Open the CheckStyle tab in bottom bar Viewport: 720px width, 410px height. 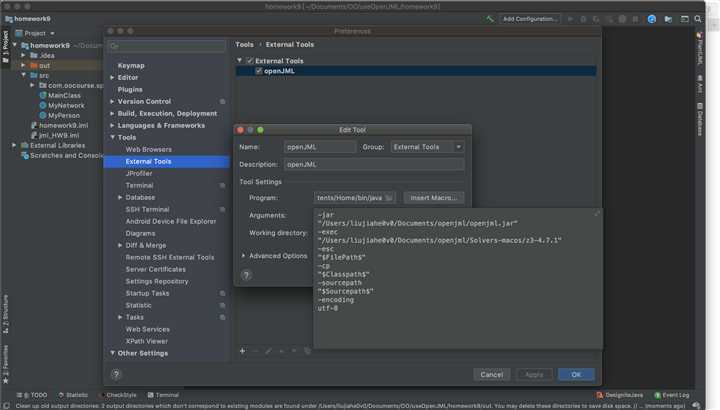tap(118, 395)
